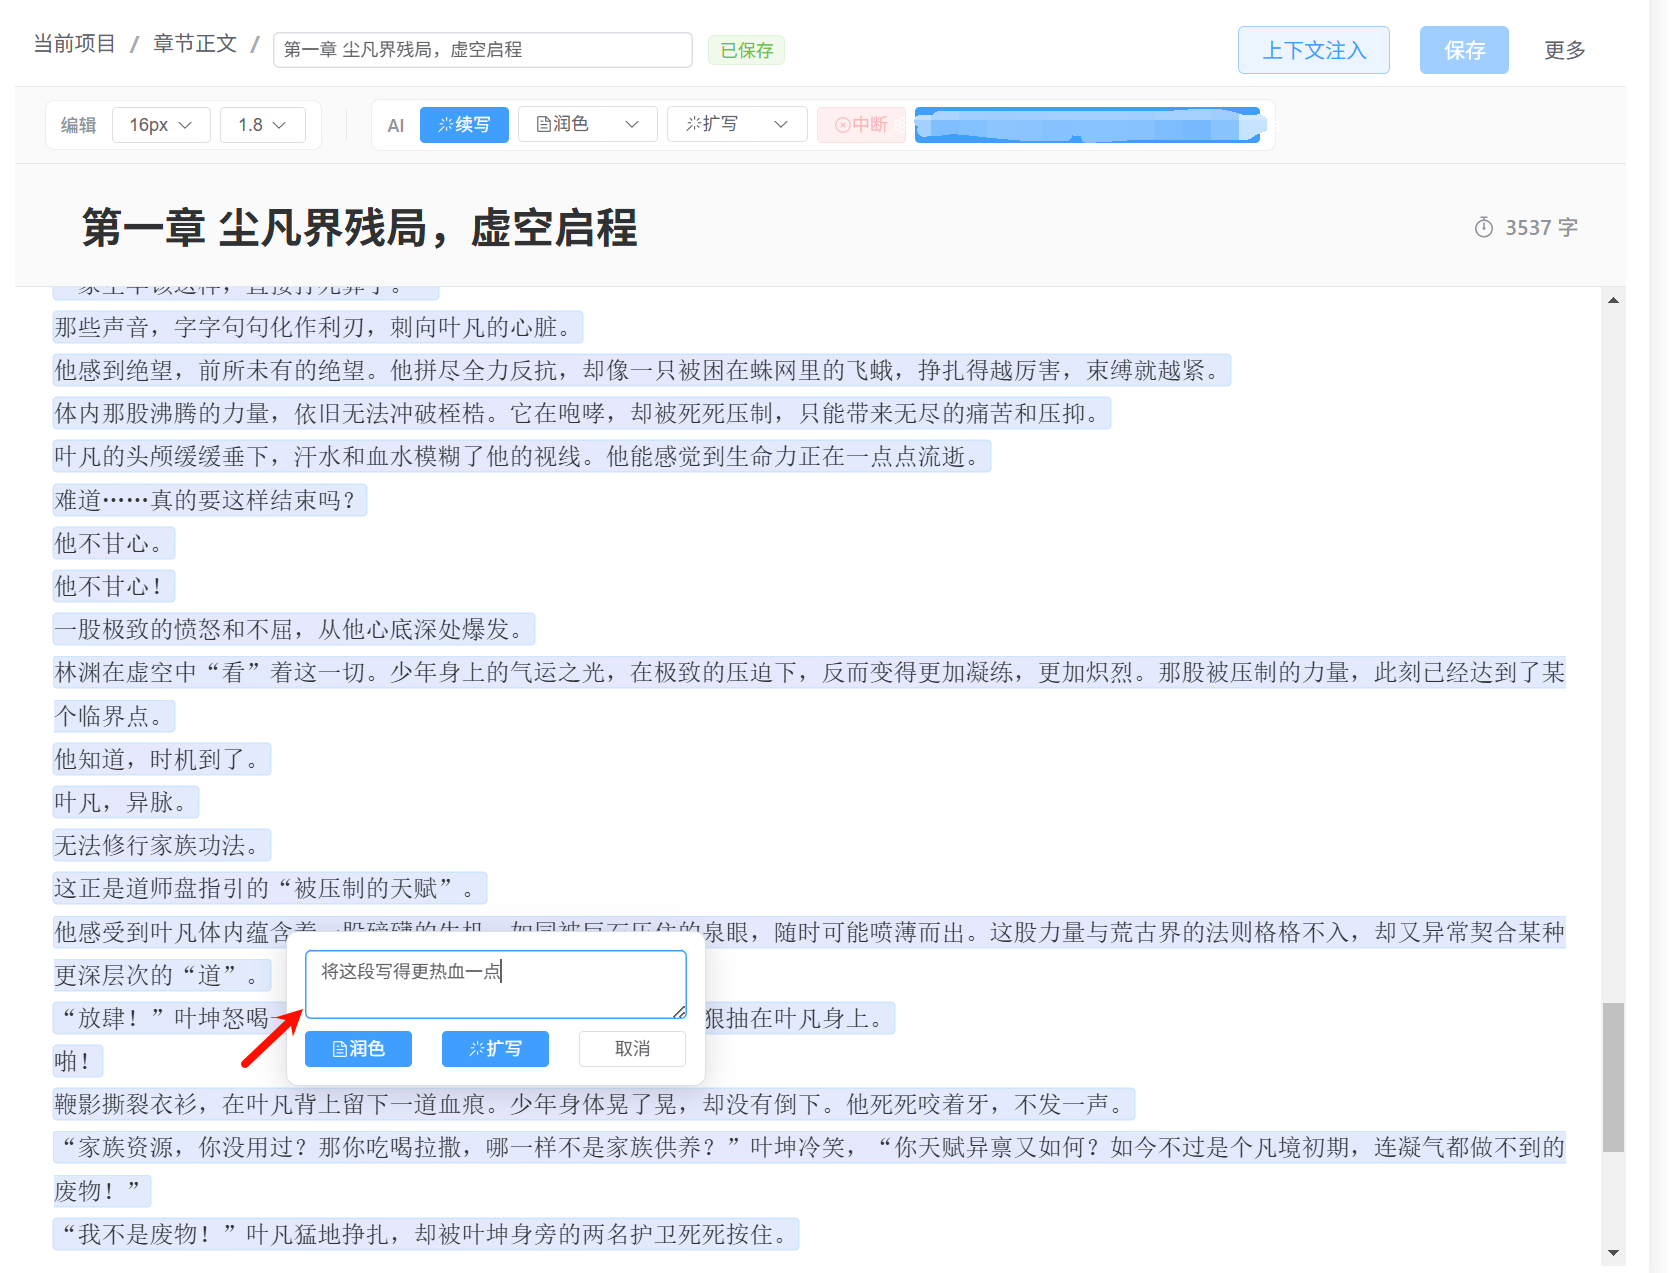Click the vertical scrollbar thumb
This screenshot has height=1273, width=1671.
click(1613, 1077)
